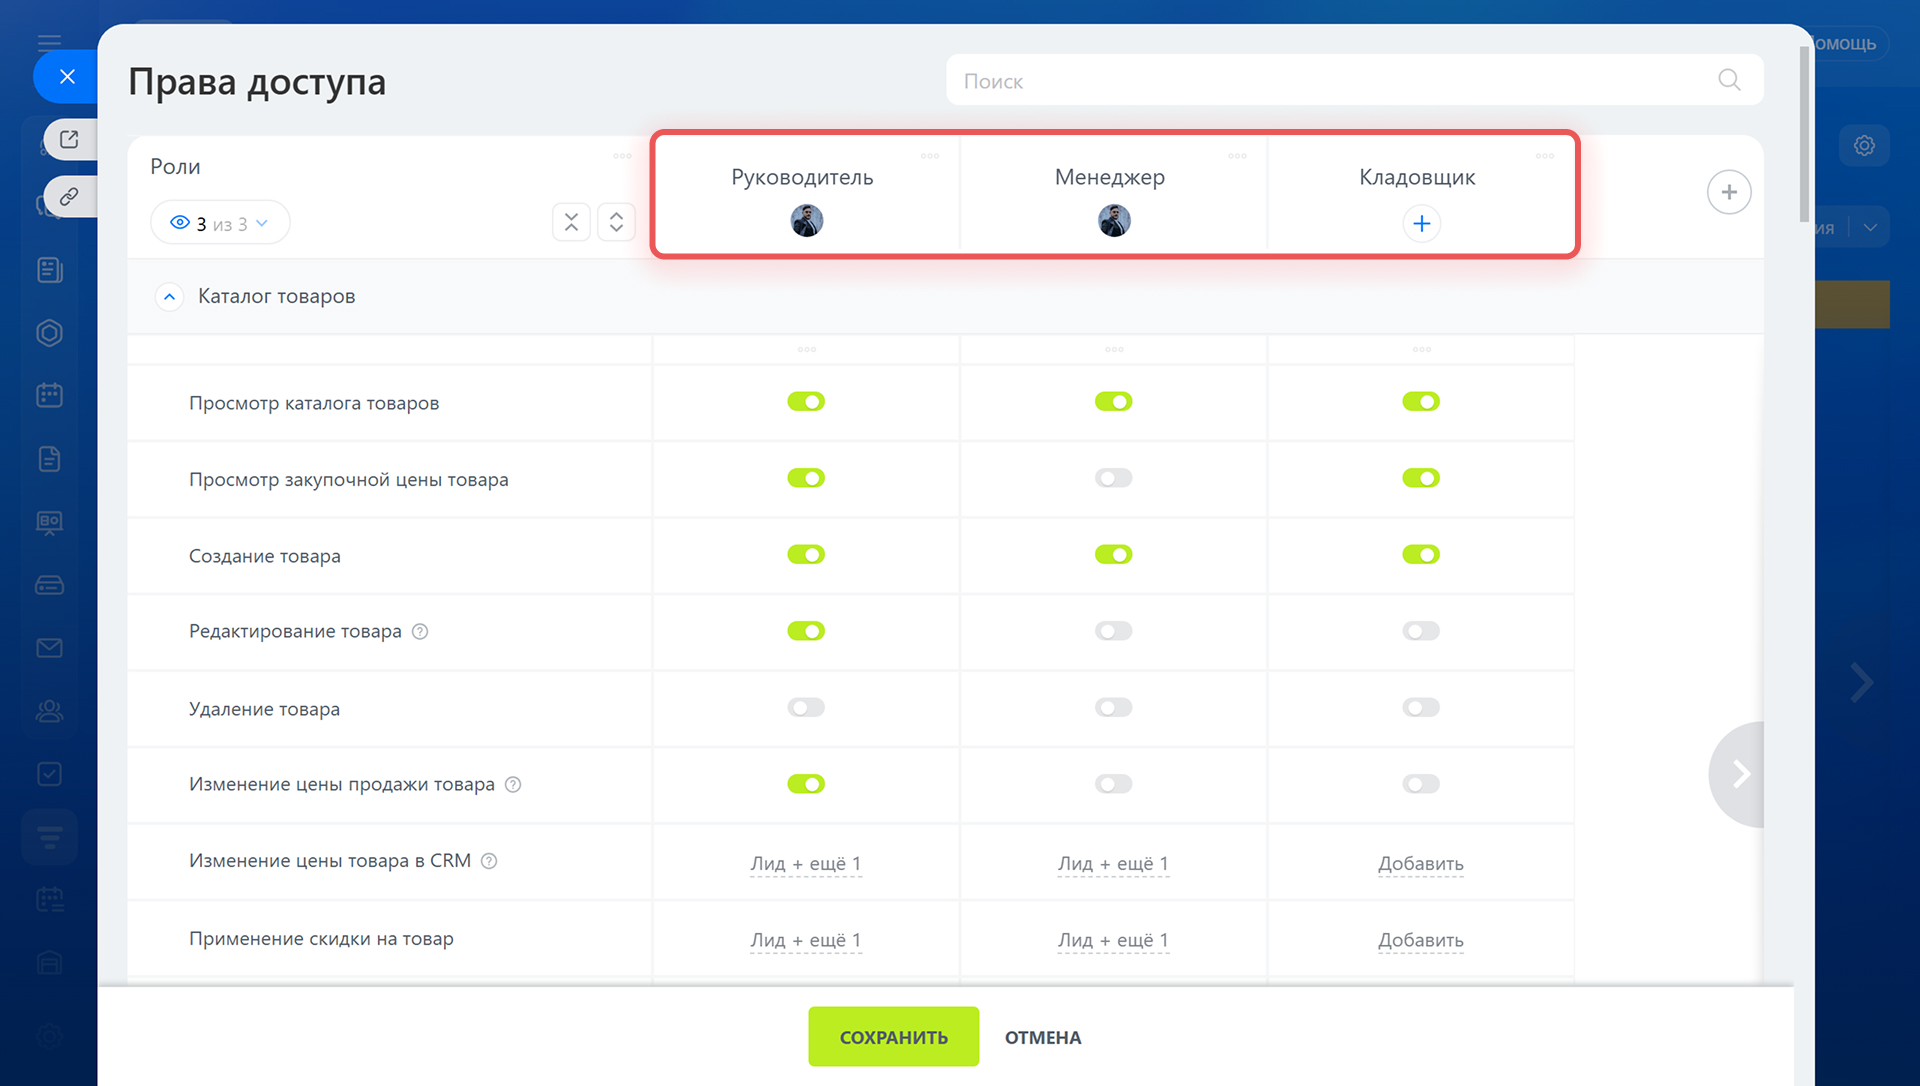Collapse the Каталог товаров section
1920x1086 pixels.
click(170, 297)
